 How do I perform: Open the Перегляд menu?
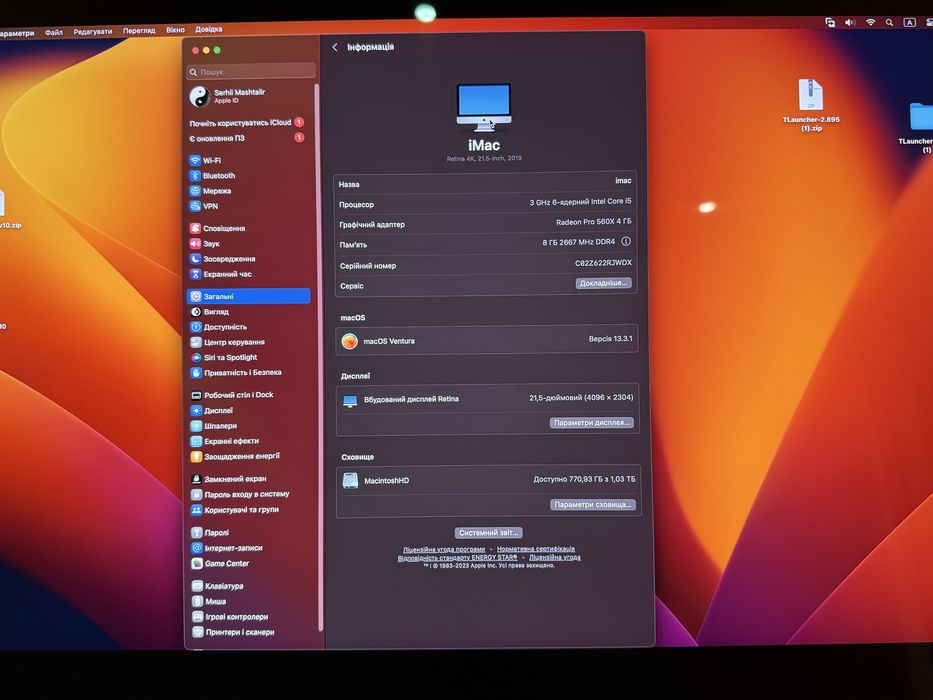[139, 30]
